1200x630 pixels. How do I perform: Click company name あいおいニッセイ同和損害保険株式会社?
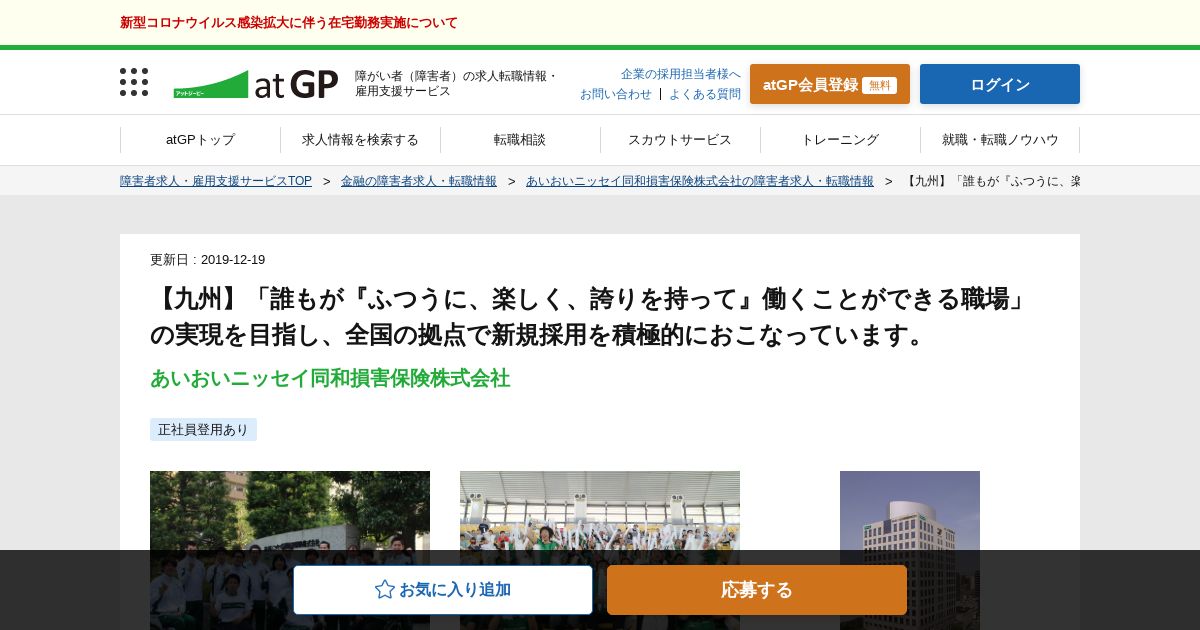[x=330, y=378]
